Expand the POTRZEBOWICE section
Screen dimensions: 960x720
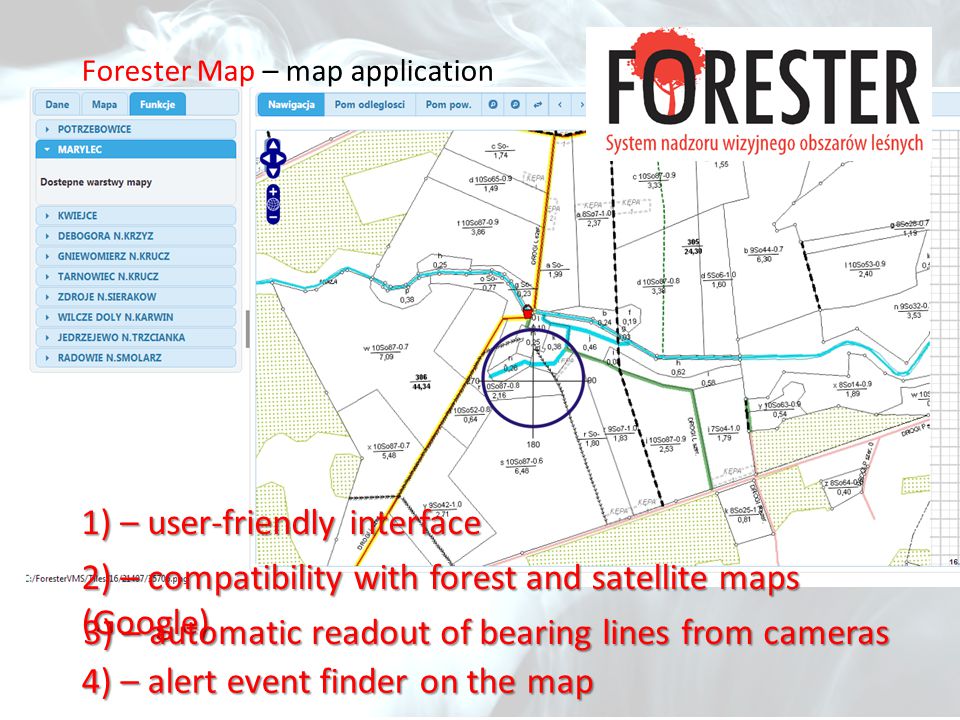136,129
